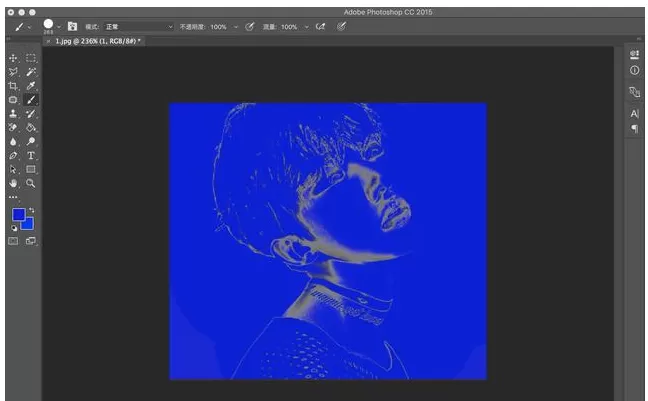
Task: Close the 1.jpg document tab
Action: pyautogui.click(x=48, y=41)
